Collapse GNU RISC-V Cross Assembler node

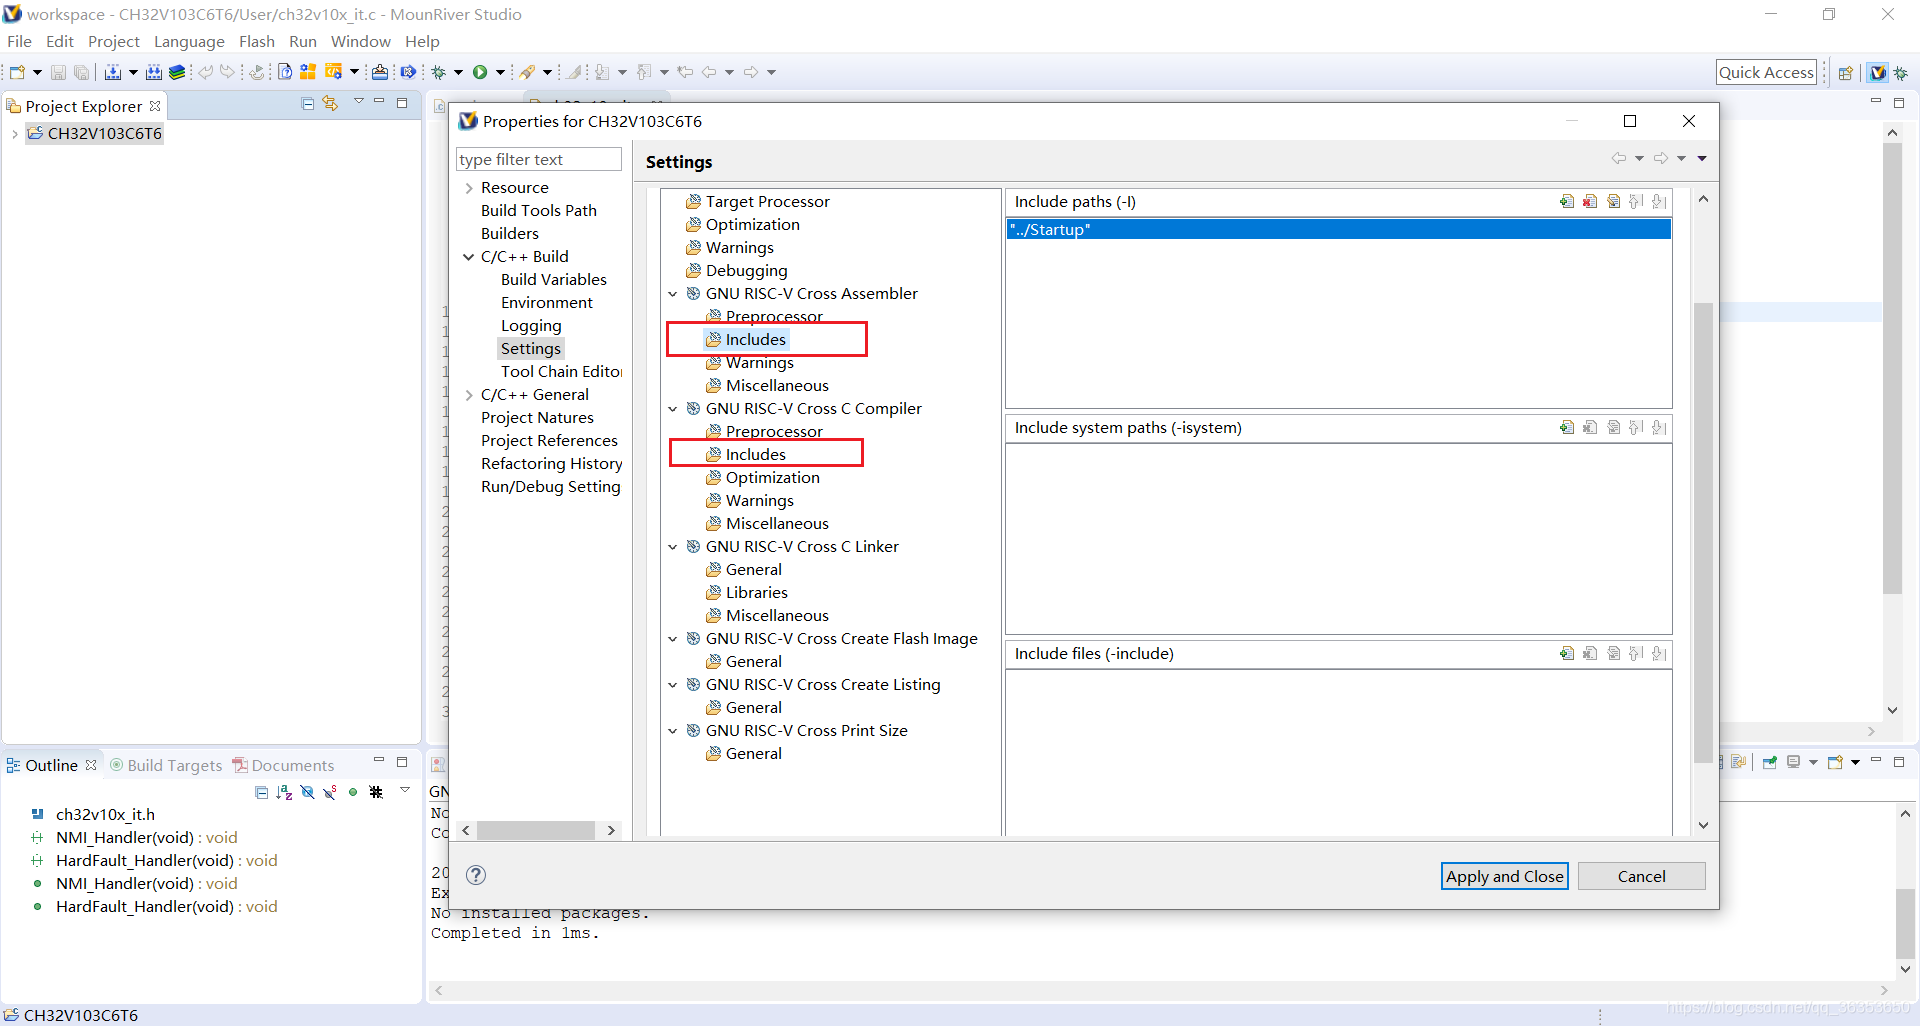673,294
